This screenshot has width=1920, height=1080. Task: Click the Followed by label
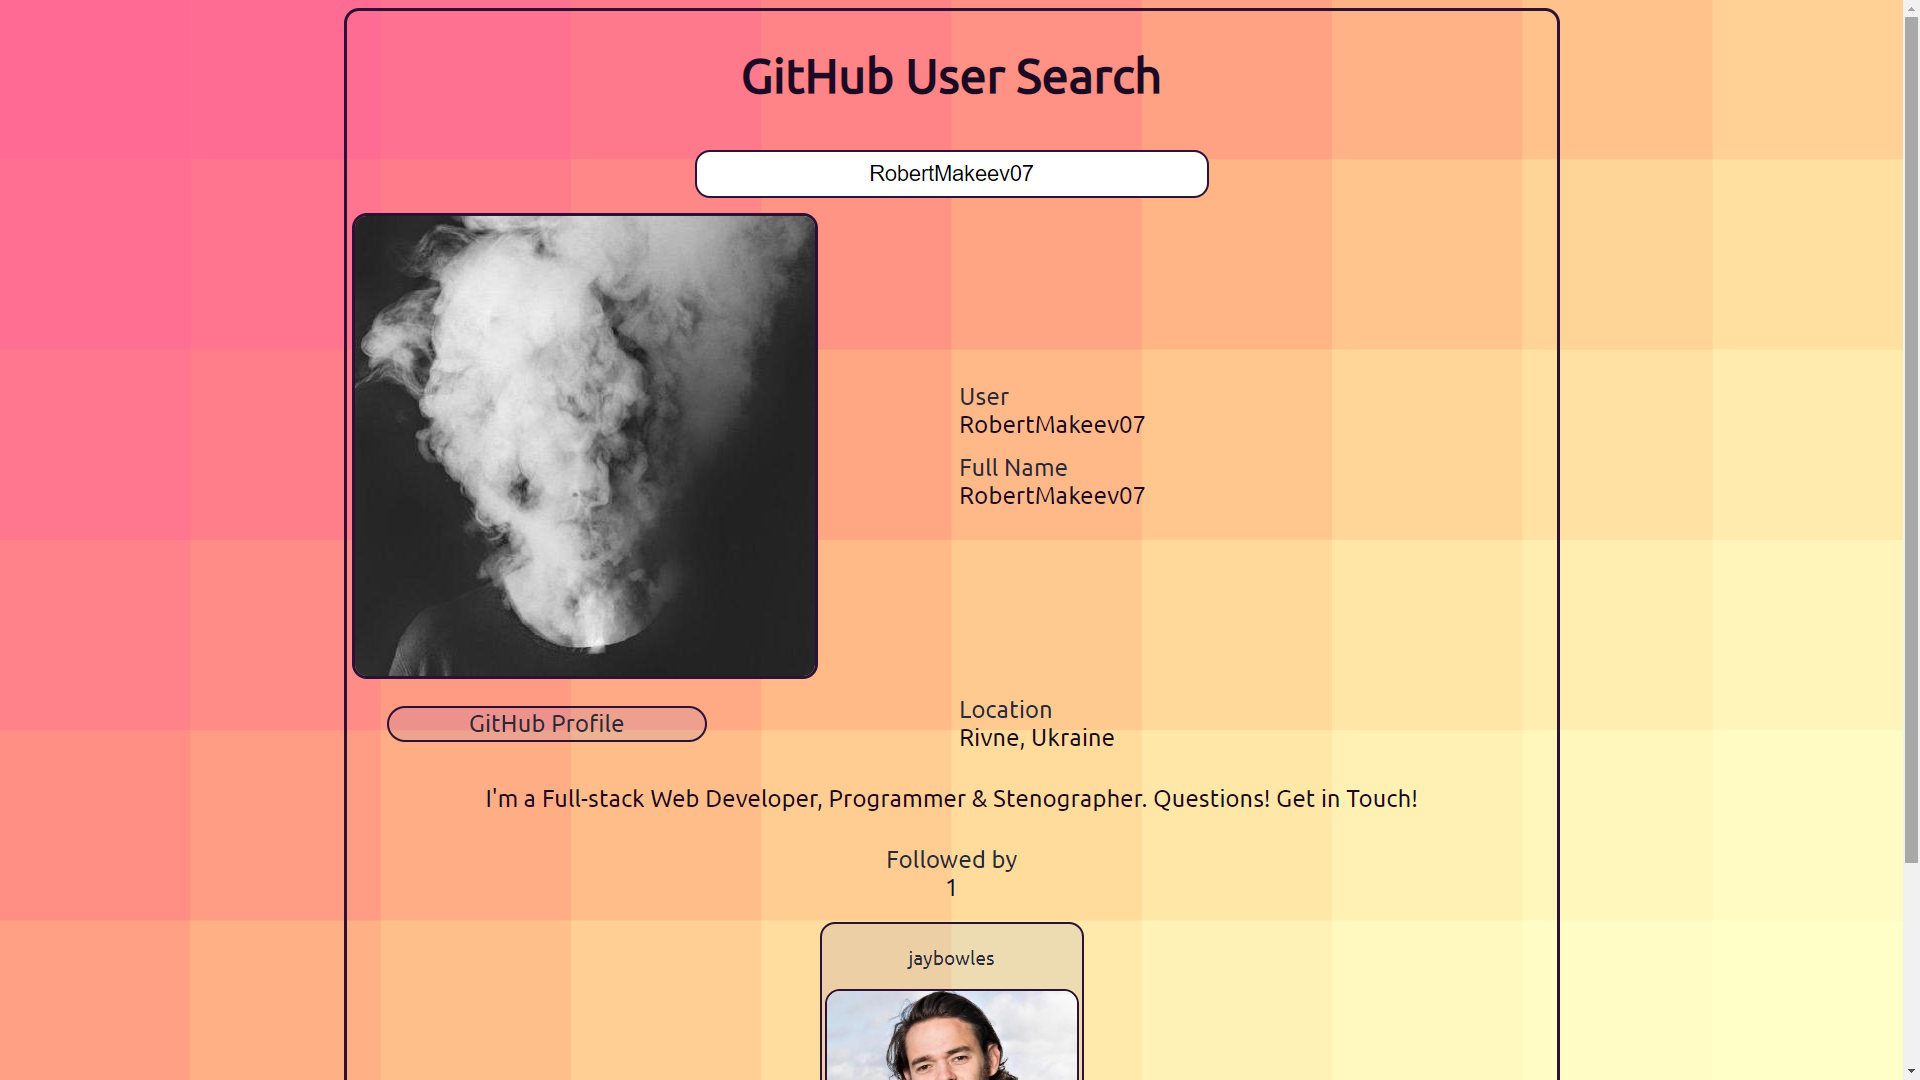pos(951,860)
